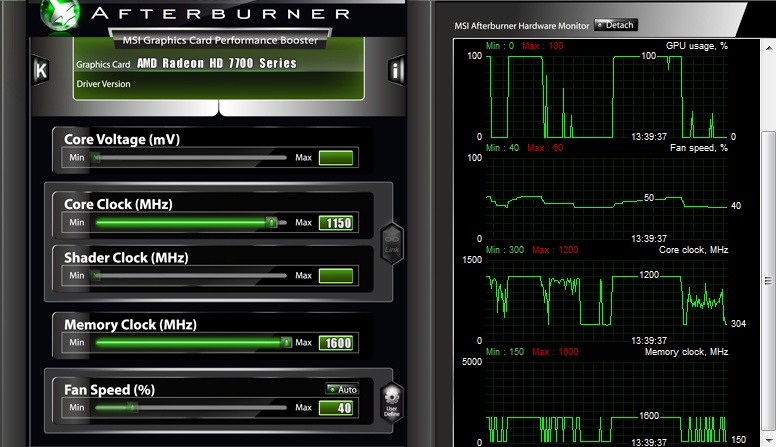Click the empty Core Voltage value field
The image size is (776, 447).
[x=336, y=158]
